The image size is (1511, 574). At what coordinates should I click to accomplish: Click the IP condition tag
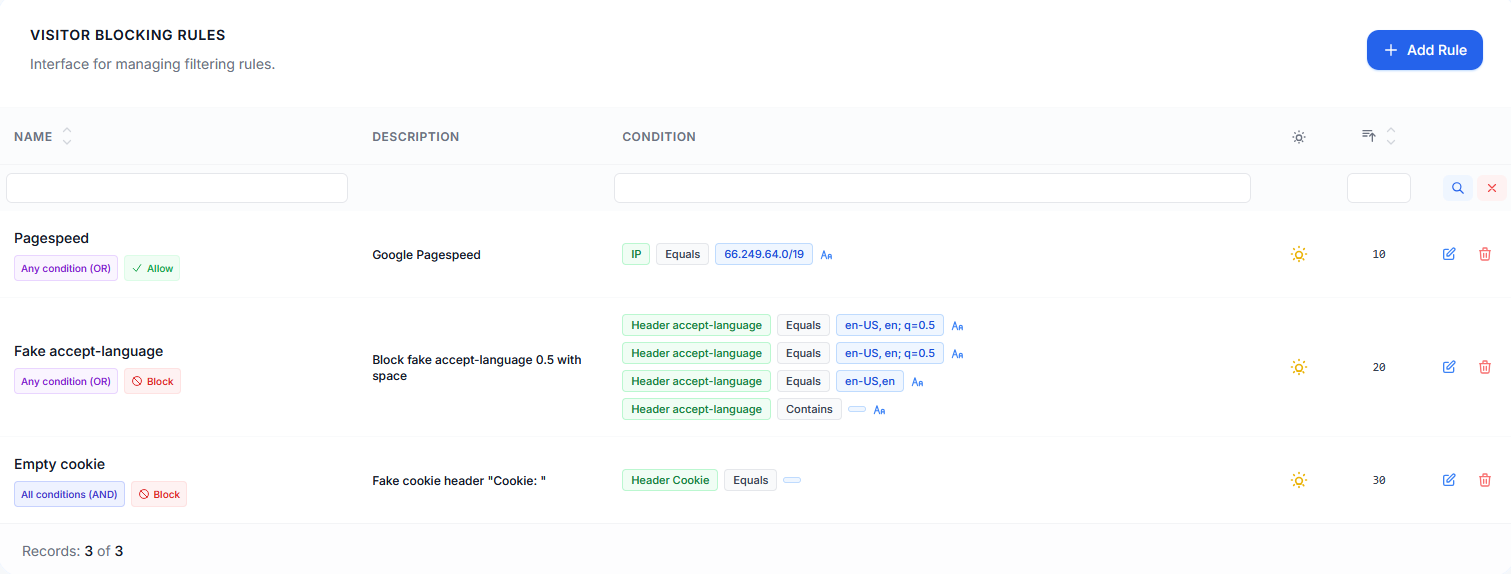(x=636, y=254)
